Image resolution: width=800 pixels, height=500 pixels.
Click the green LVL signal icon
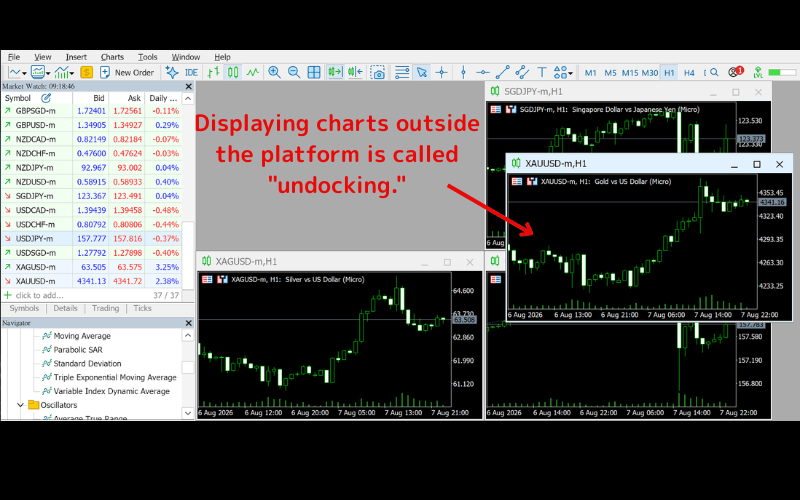(758, 72)
